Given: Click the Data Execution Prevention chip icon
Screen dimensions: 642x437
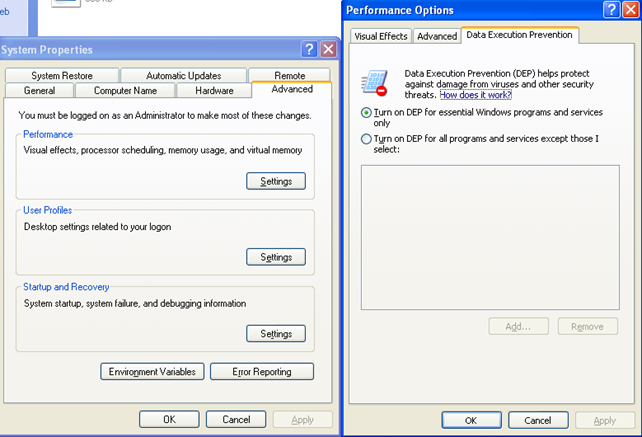Looking at the screenshot, I should click(374, 83).
